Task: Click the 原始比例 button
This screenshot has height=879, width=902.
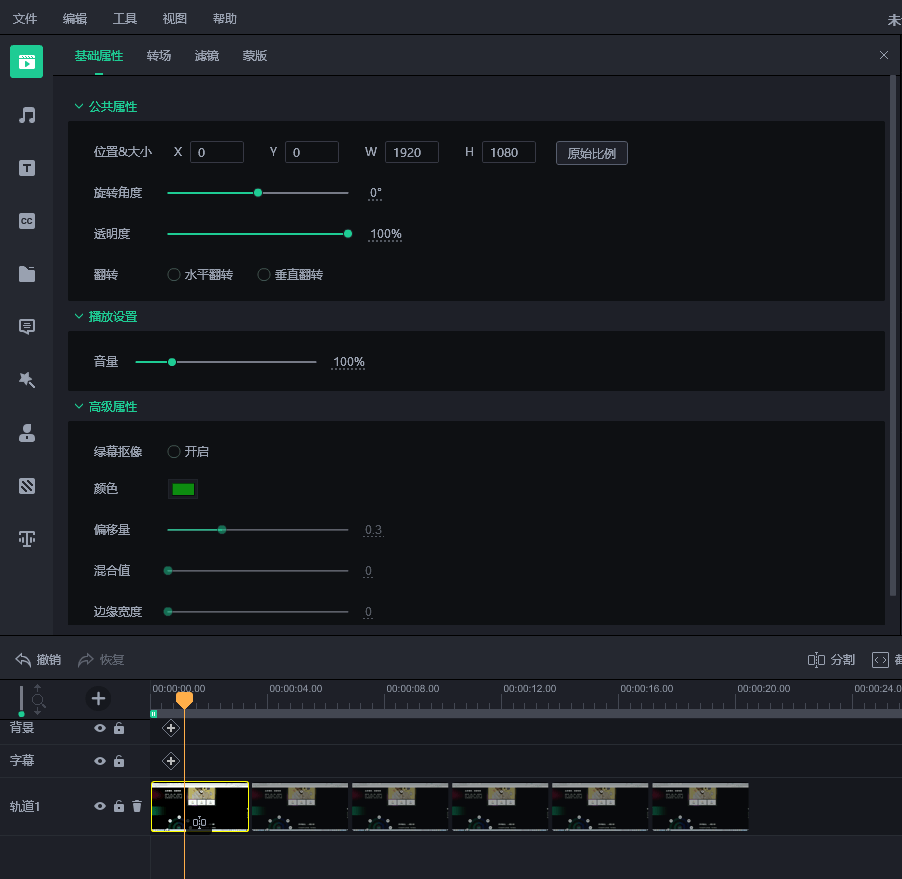Action: [591, 153]
